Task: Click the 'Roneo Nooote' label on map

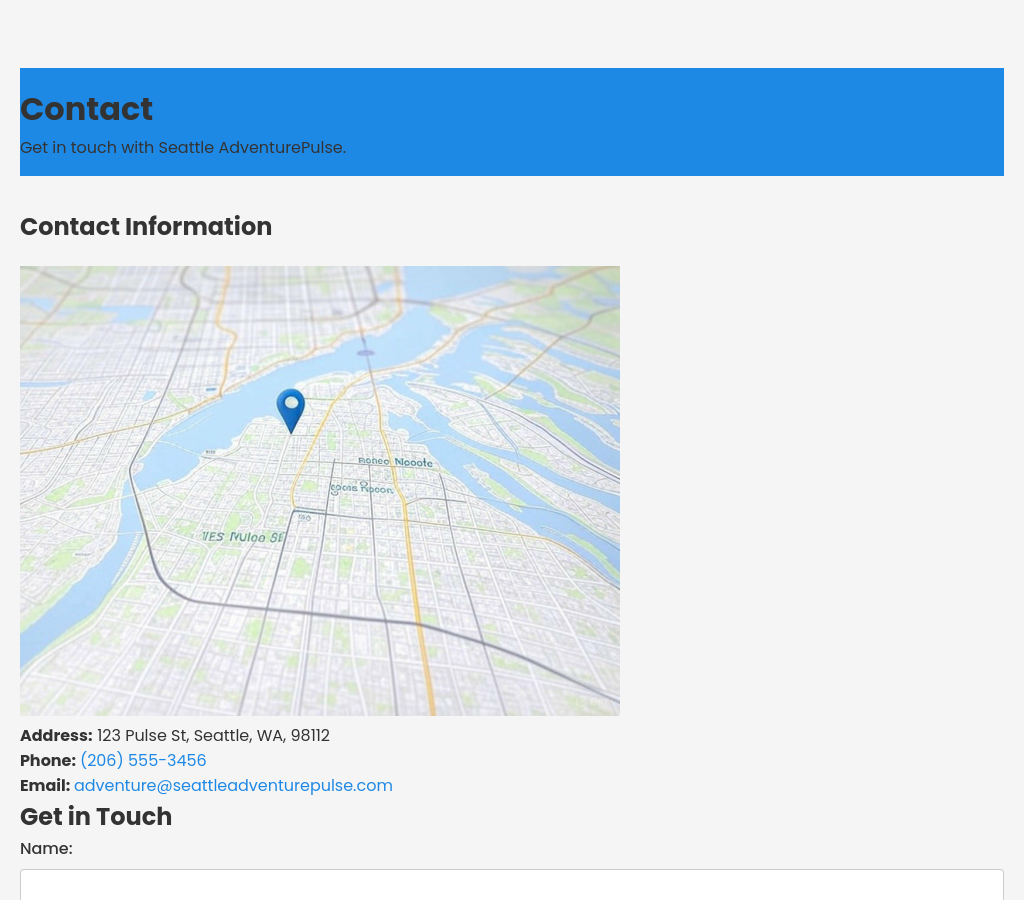Action: [395, 462]
